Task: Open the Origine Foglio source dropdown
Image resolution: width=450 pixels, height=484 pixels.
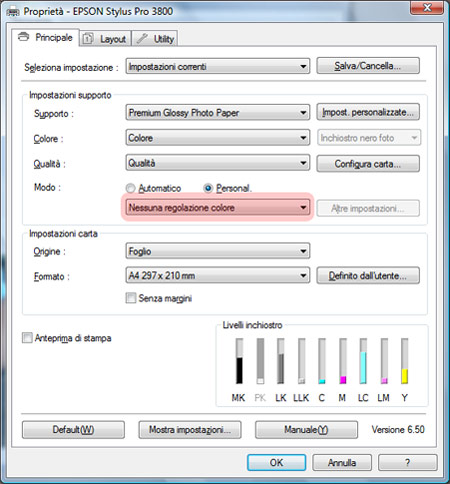Action: point(218,251)
